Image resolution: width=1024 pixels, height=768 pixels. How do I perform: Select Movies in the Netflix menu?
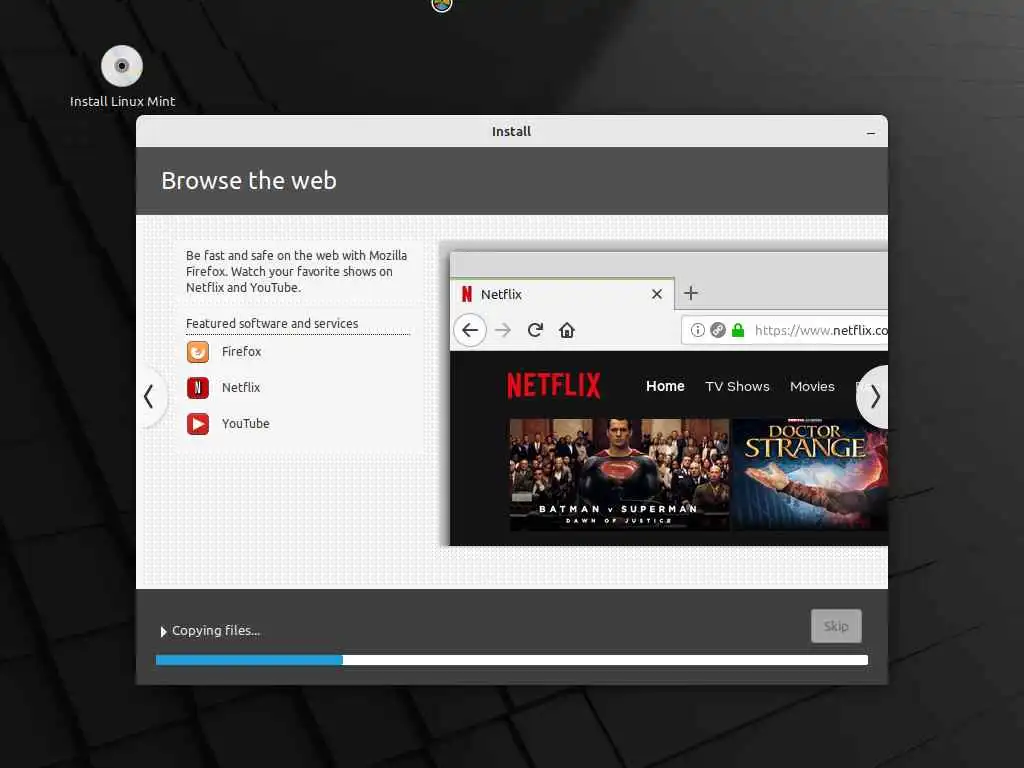[812, 387]
